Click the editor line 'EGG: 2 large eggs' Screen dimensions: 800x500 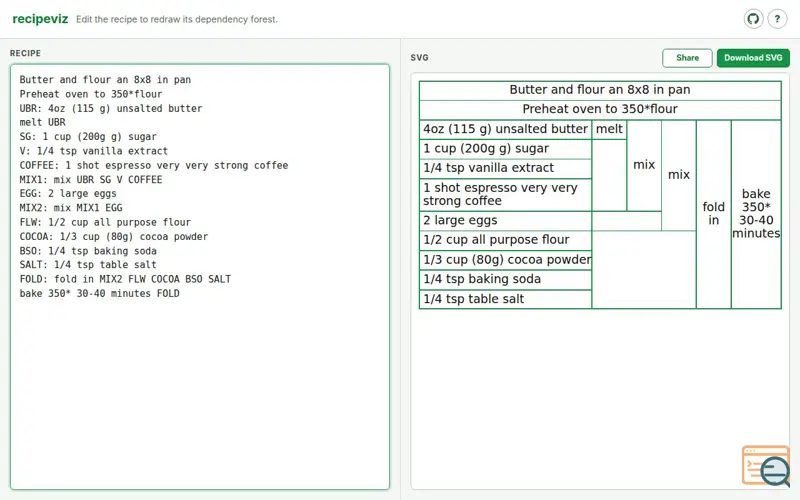(x=68, y=194)
